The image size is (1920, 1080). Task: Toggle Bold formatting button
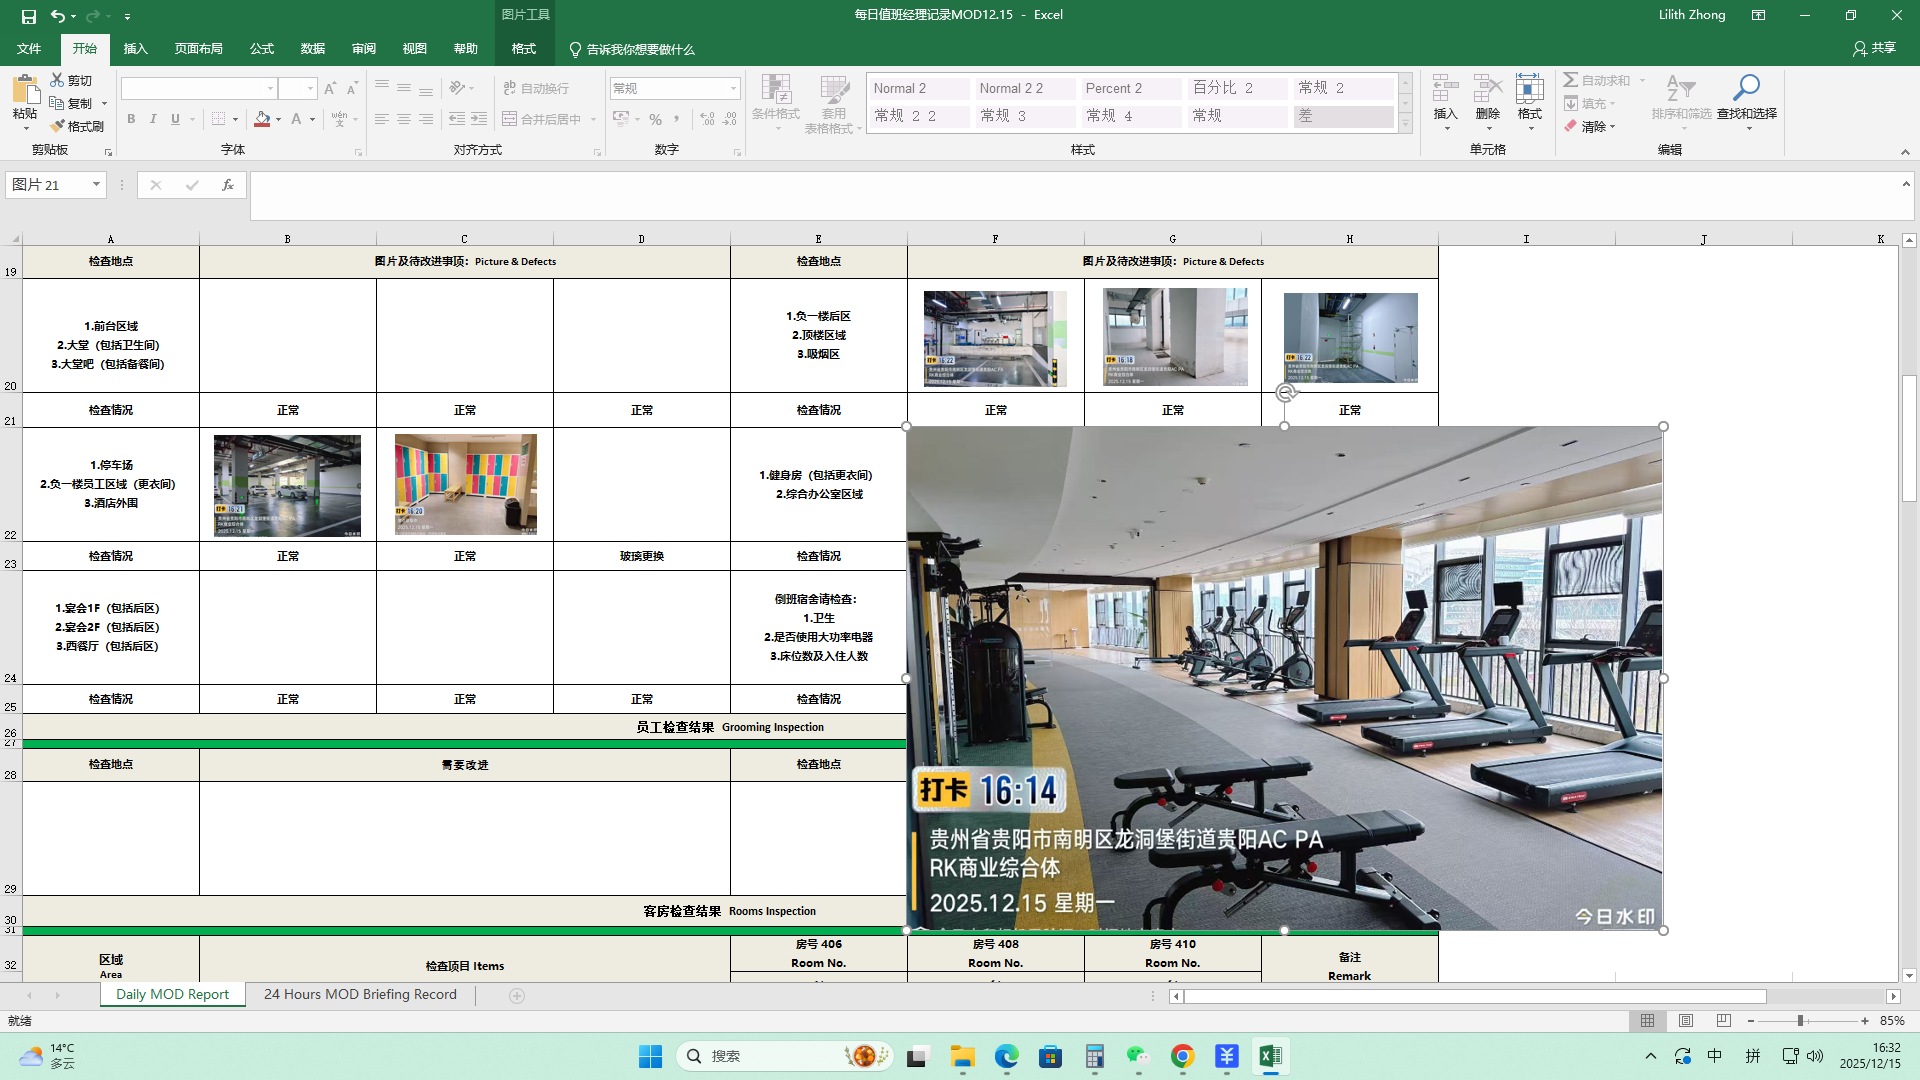(131, 119)
